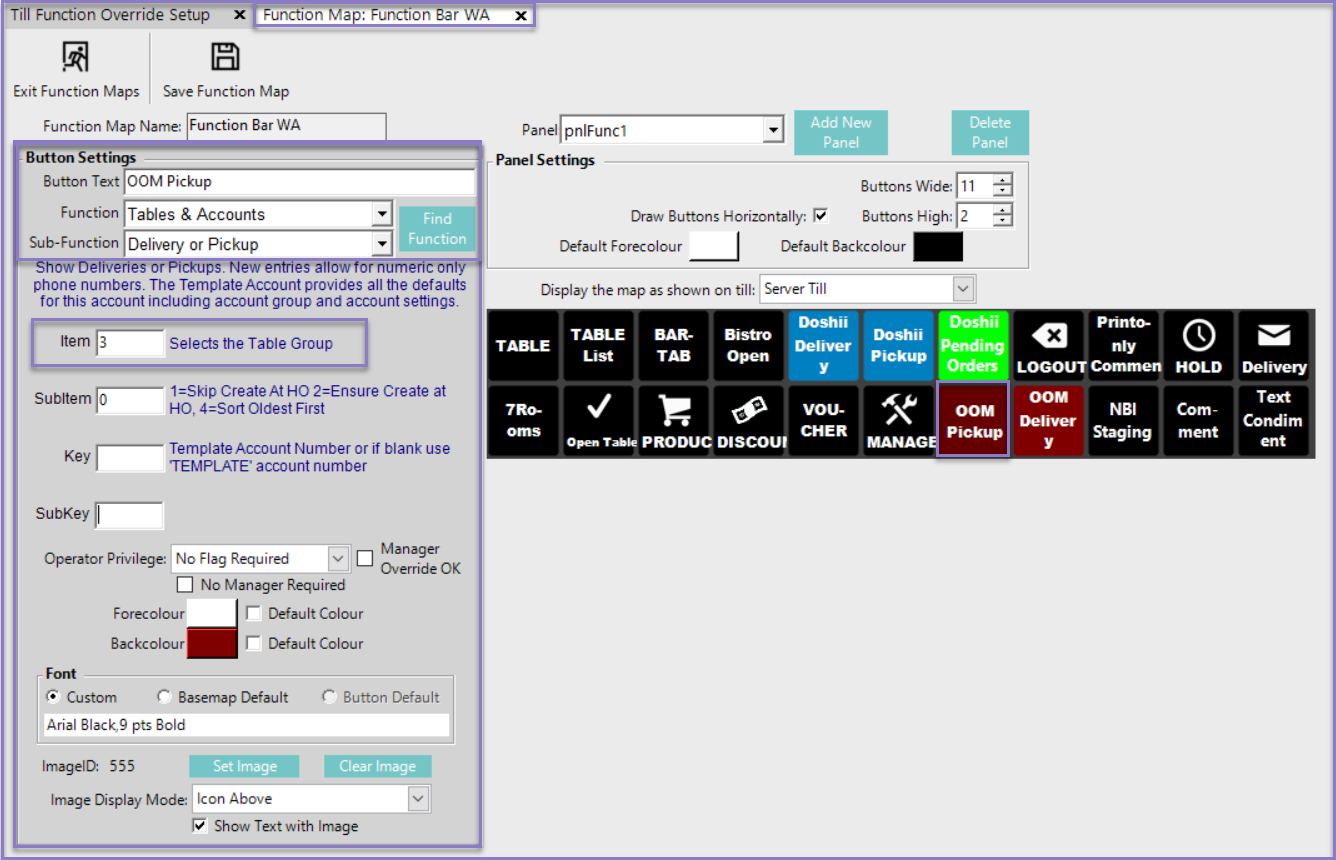This screenshot has width=1336, height=860.
Task: Click the Save Function Map icon
Action: click(225, 58)
